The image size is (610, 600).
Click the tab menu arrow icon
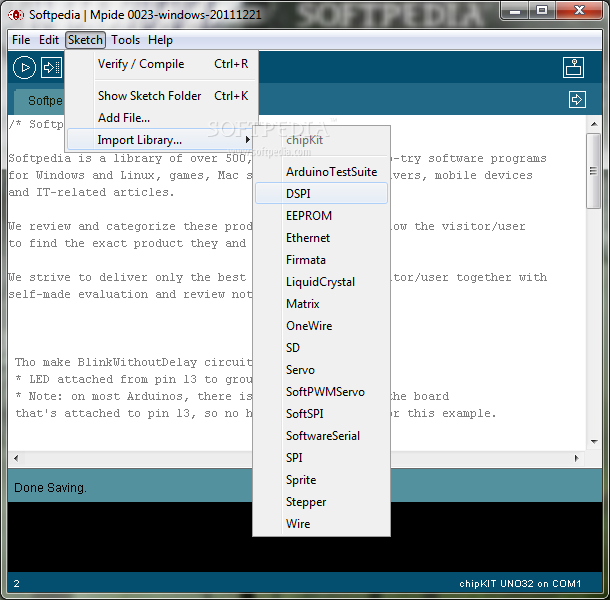tap(577, 100)
